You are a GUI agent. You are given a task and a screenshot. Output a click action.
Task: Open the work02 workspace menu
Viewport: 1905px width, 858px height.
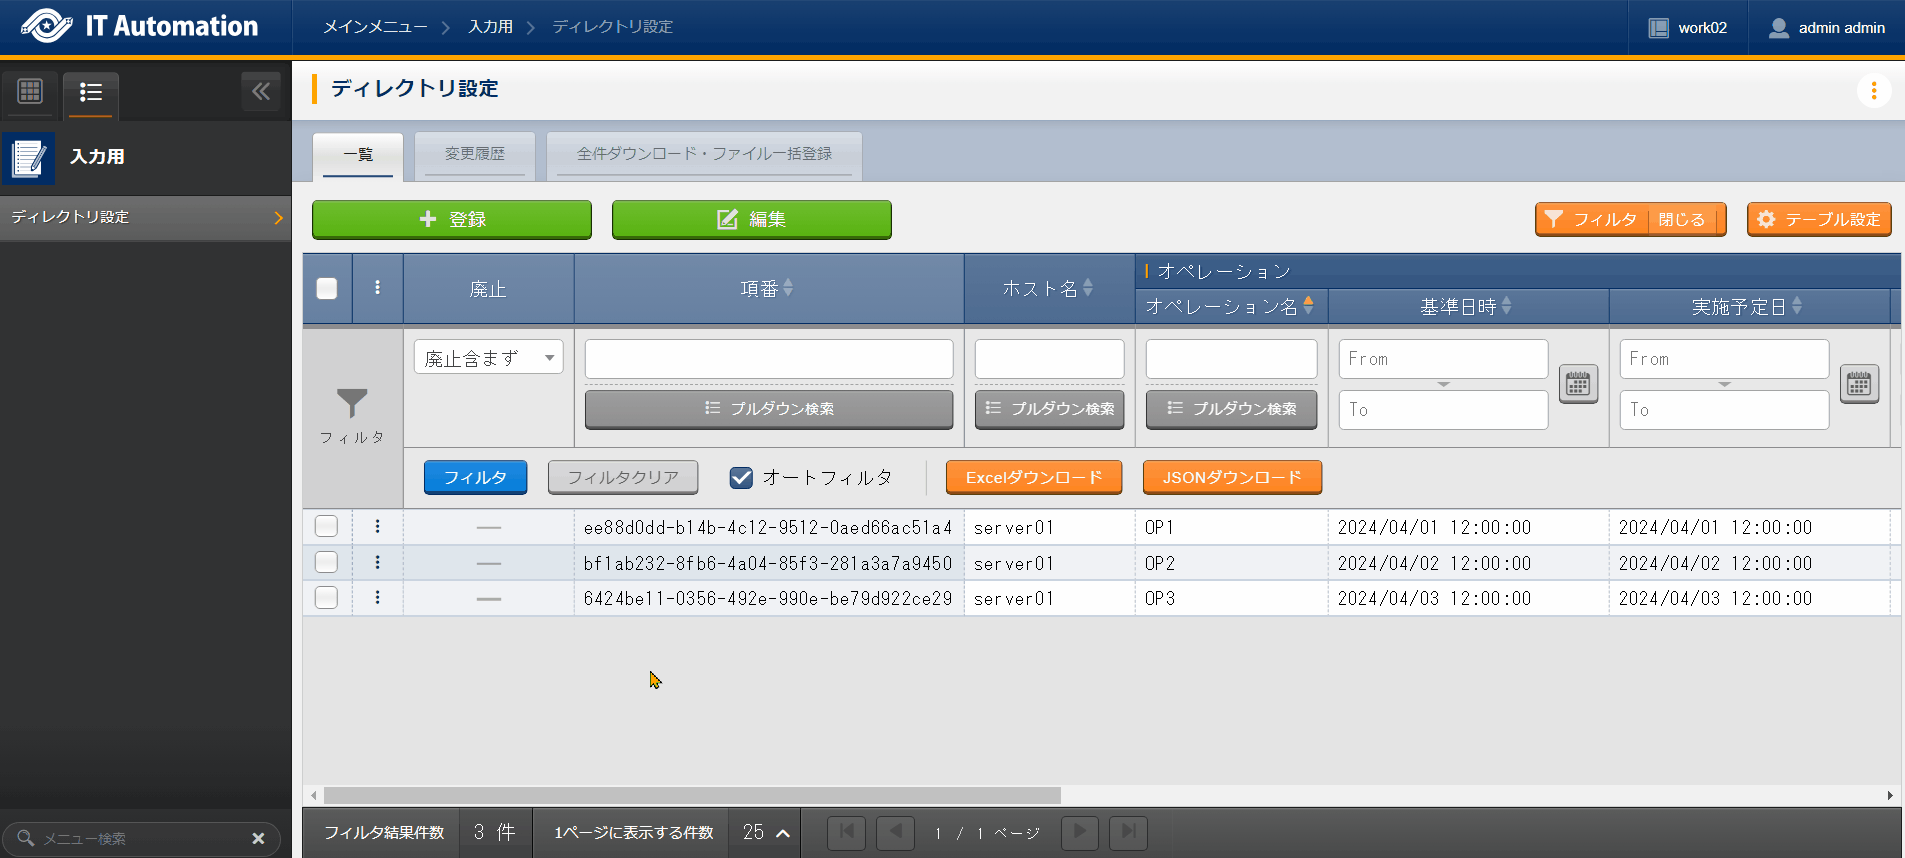pyautogui.click(x=1688, y=28)
